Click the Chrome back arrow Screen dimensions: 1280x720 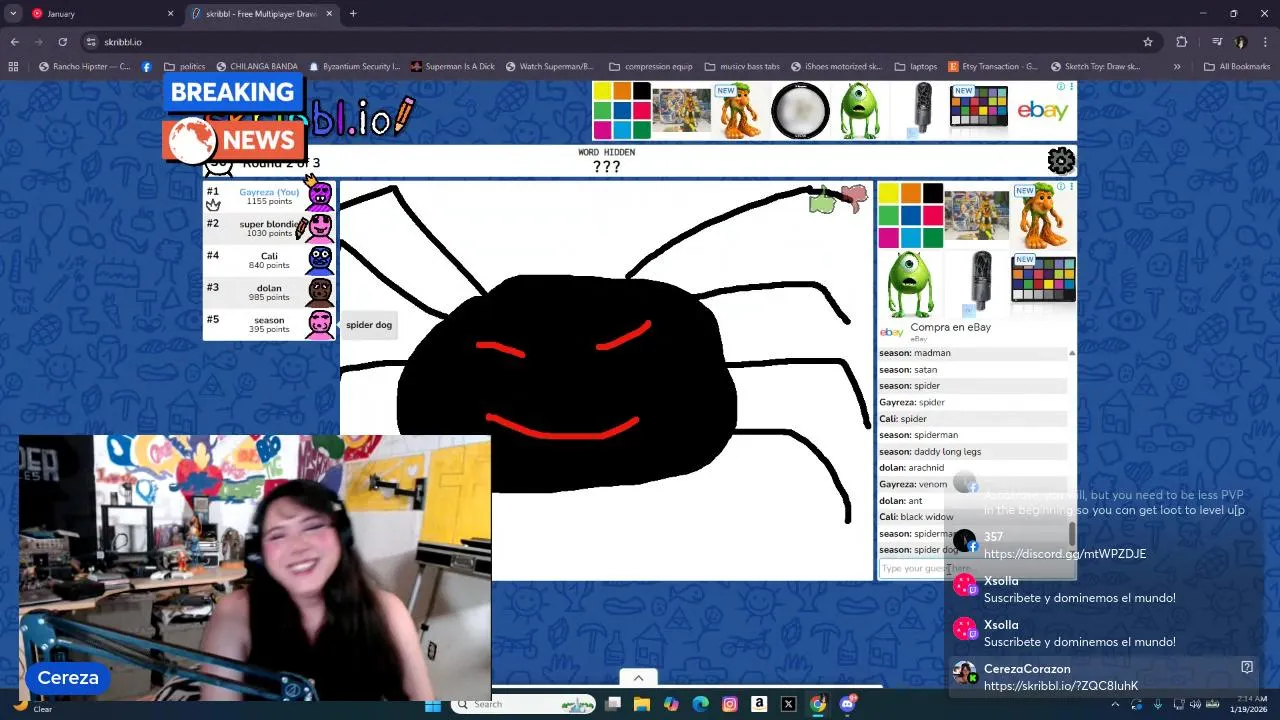[x=14, y=42]
